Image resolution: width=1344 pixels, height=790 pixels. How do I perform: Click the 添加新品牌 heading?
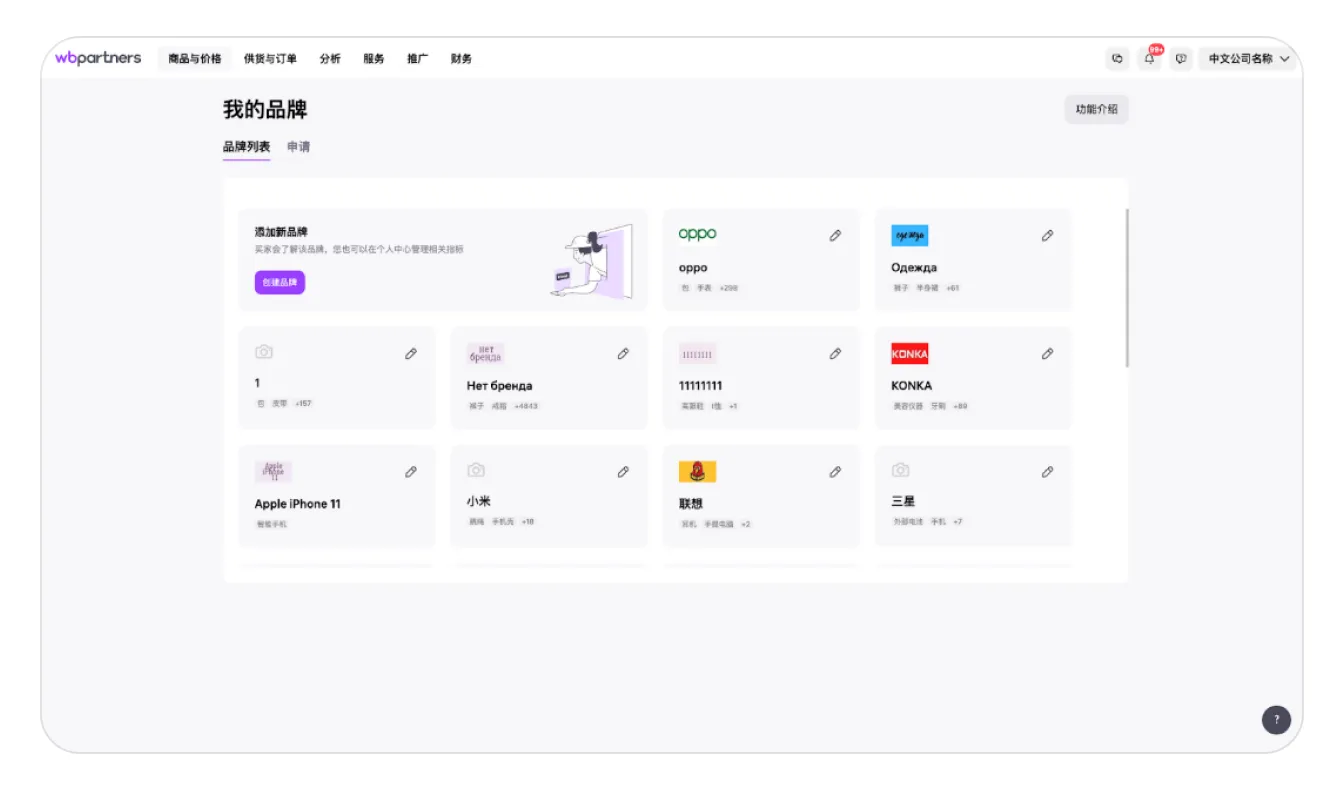coord(281,232)
